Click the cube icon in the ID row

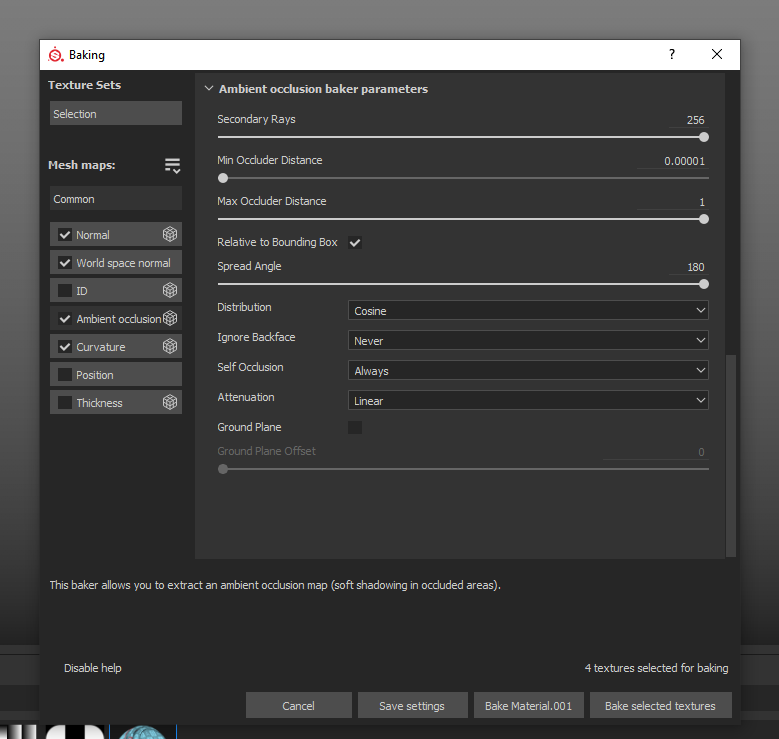[170, 291]
